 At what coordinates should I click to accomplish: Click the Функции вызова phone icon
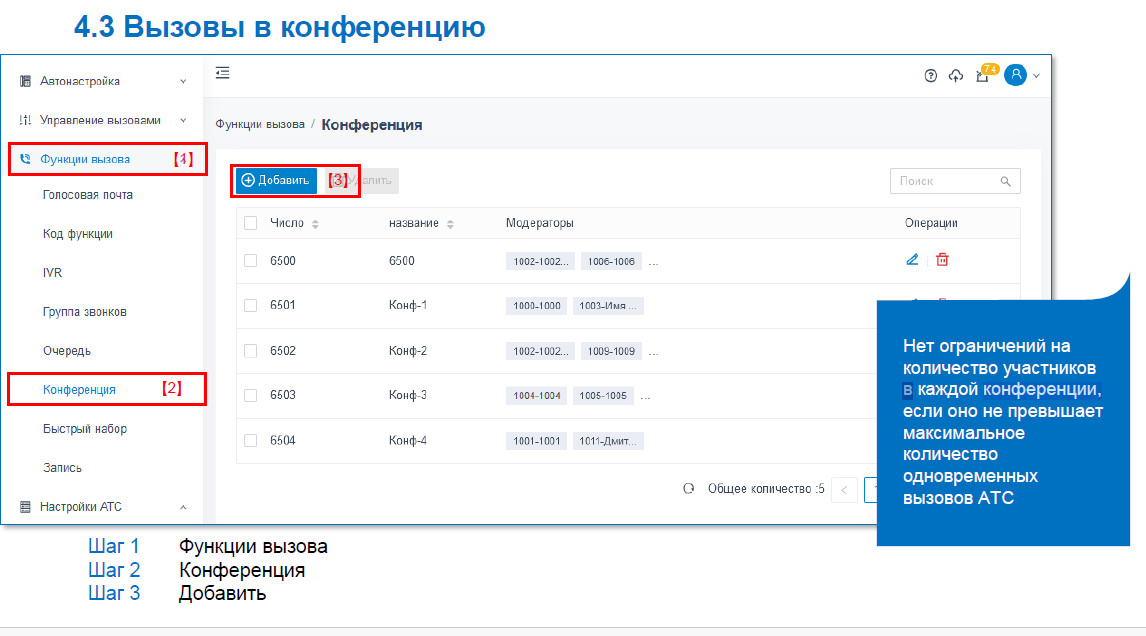[26, 159]
